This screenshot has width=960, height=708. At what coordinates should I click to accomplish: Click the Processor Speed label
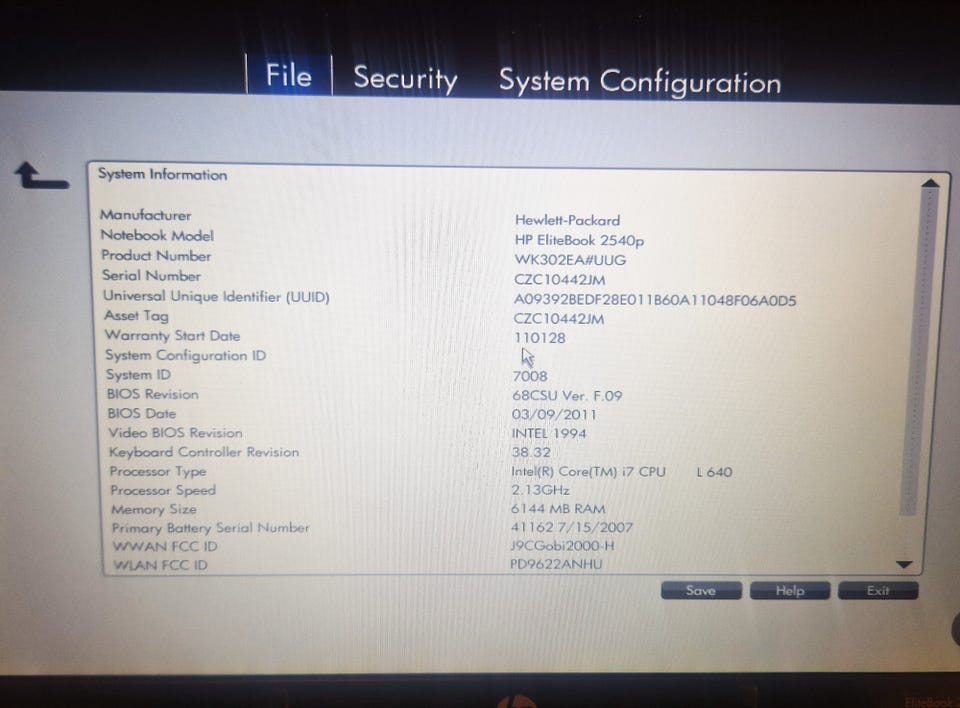[x=163, y=490]
